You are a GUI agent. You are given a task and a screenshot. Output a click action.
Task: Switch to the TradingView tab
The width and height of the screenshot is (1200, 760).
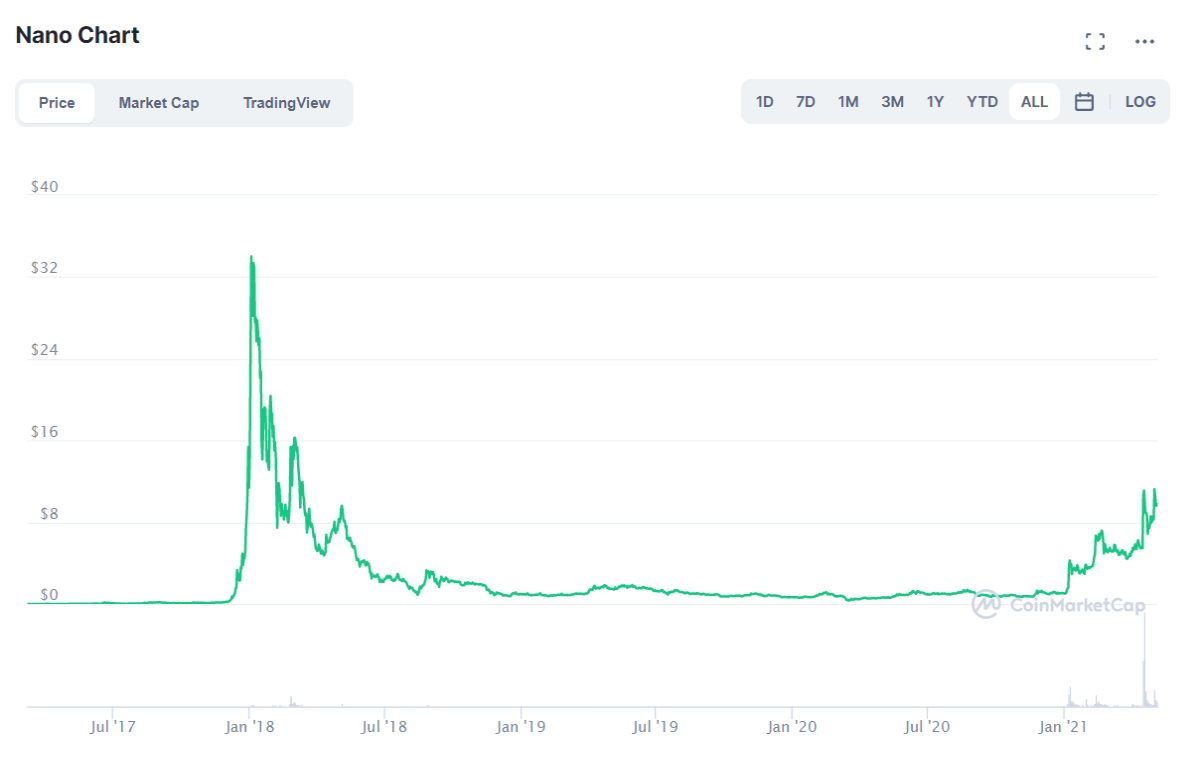tap(287, 103)
